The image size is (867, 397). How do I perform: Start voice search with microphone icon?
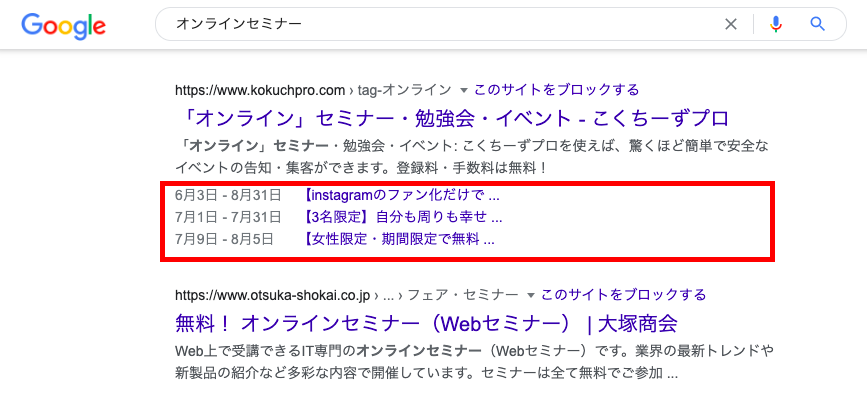776,24
